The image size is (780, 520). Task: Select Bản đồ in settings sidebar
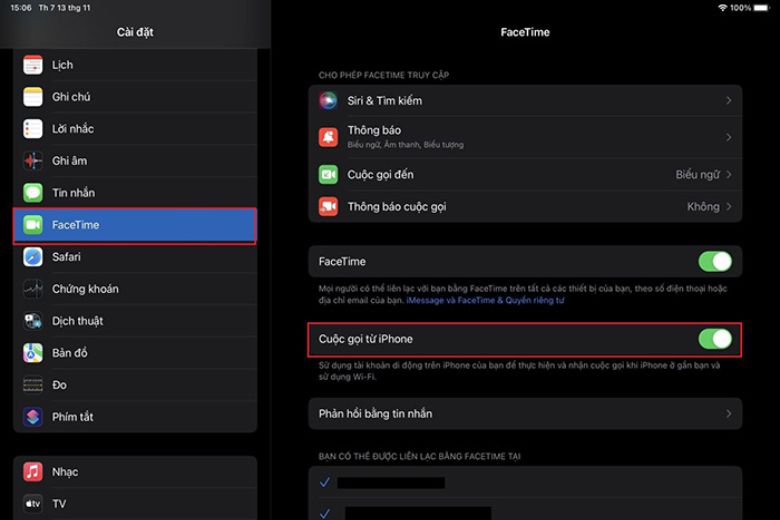(135, 353)
